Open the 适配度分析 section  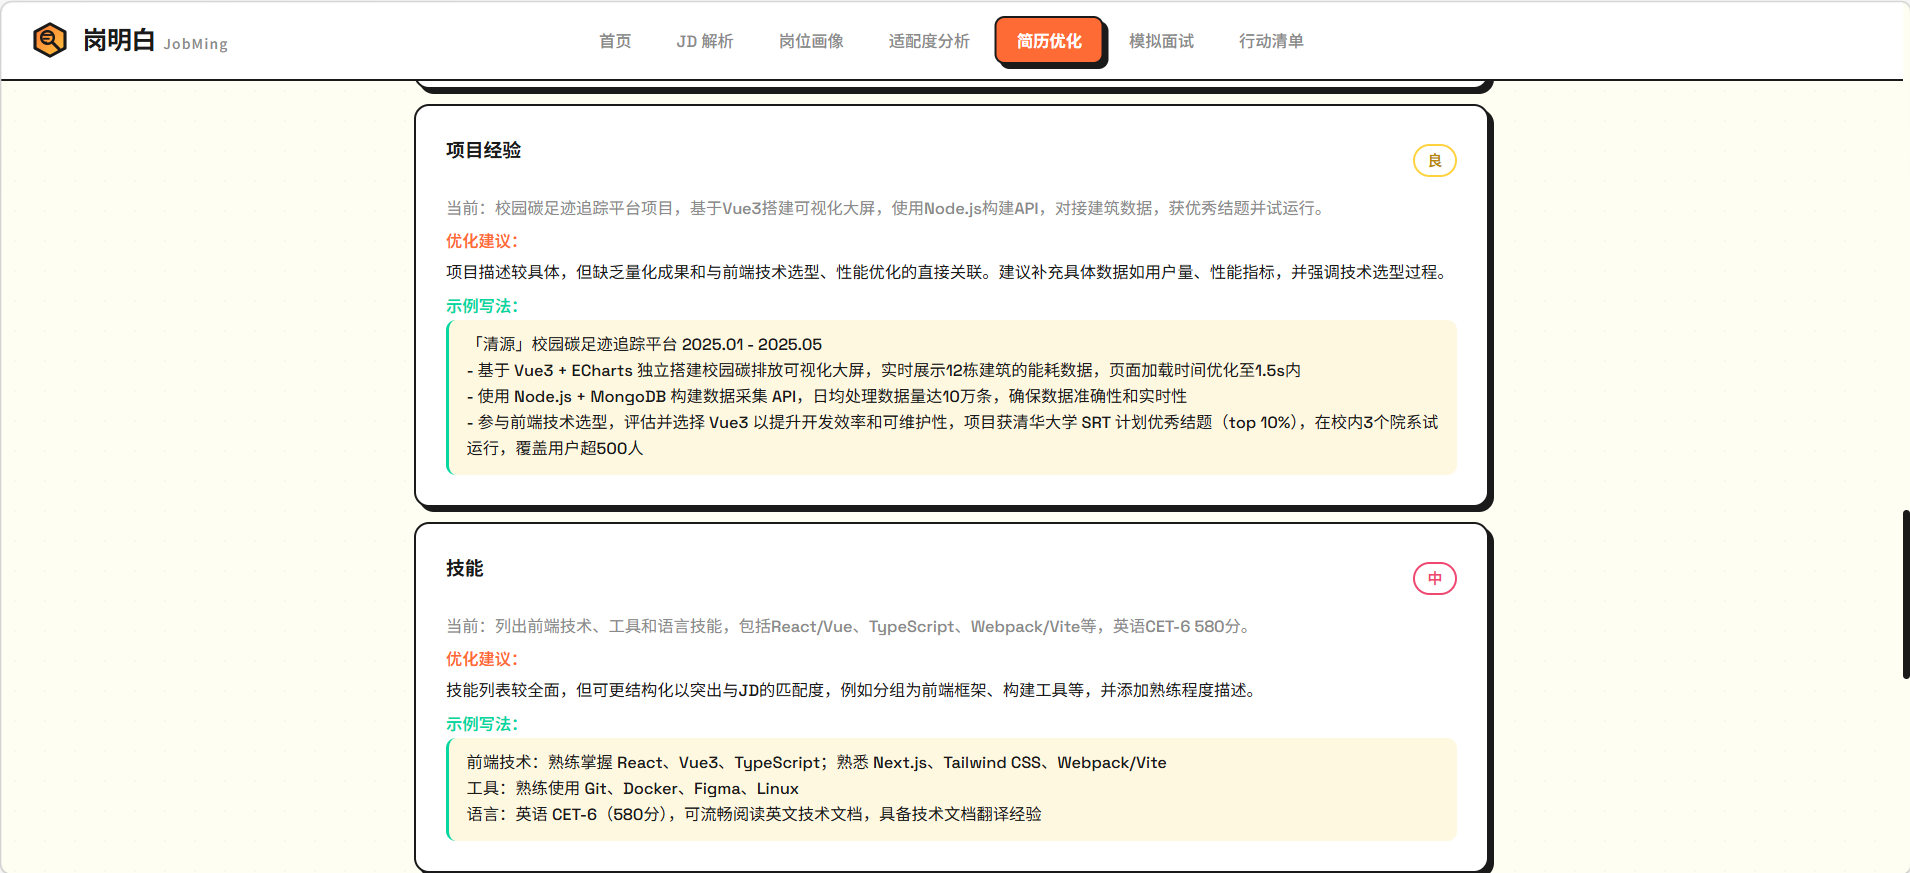(x=929, y=41)
